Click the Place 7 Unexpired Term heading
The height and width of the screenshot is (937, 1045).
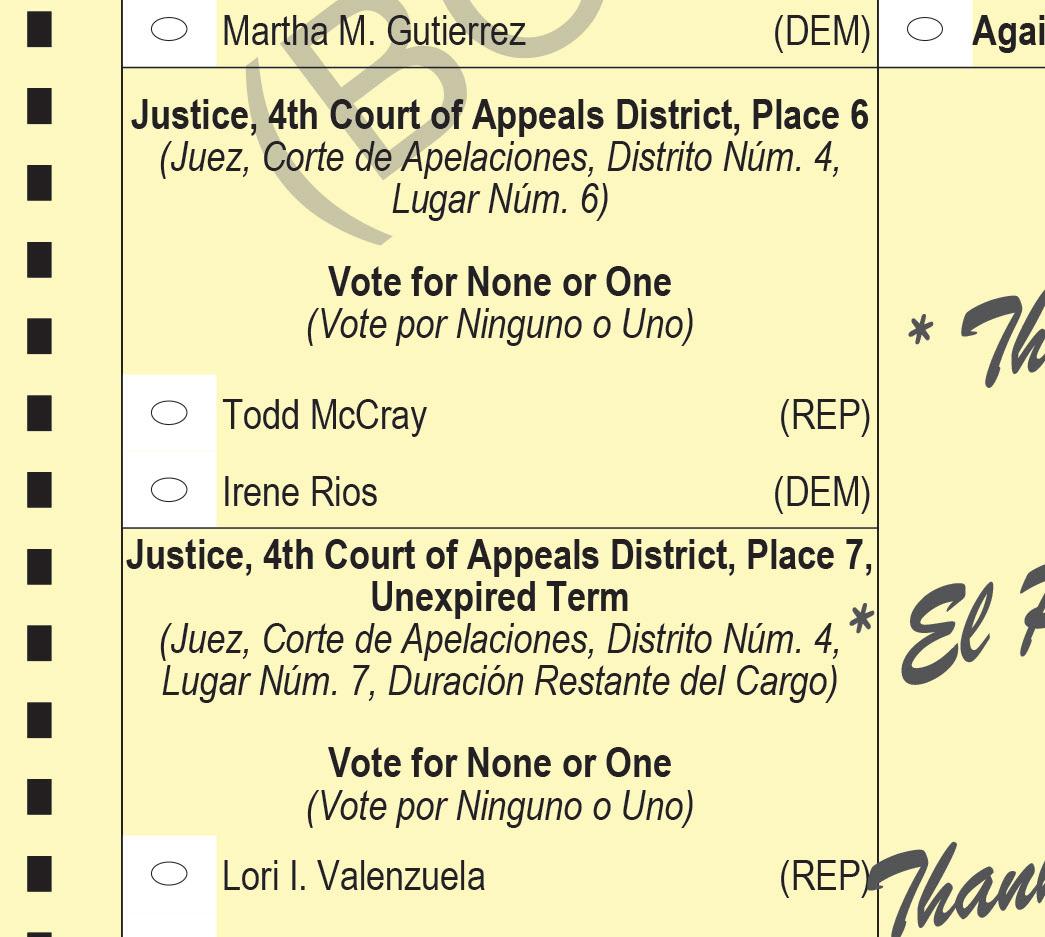coord(500,576)
